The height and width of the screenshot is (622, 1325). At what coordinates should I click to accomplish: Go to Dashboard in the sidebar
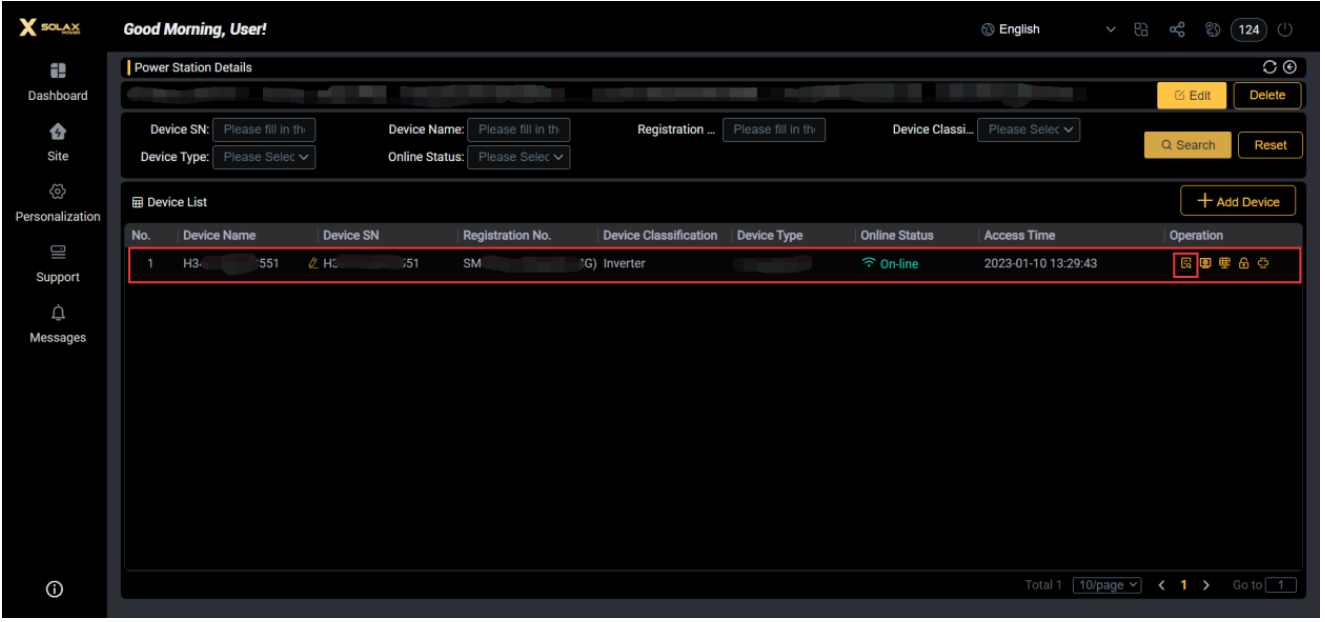(57, 82)
